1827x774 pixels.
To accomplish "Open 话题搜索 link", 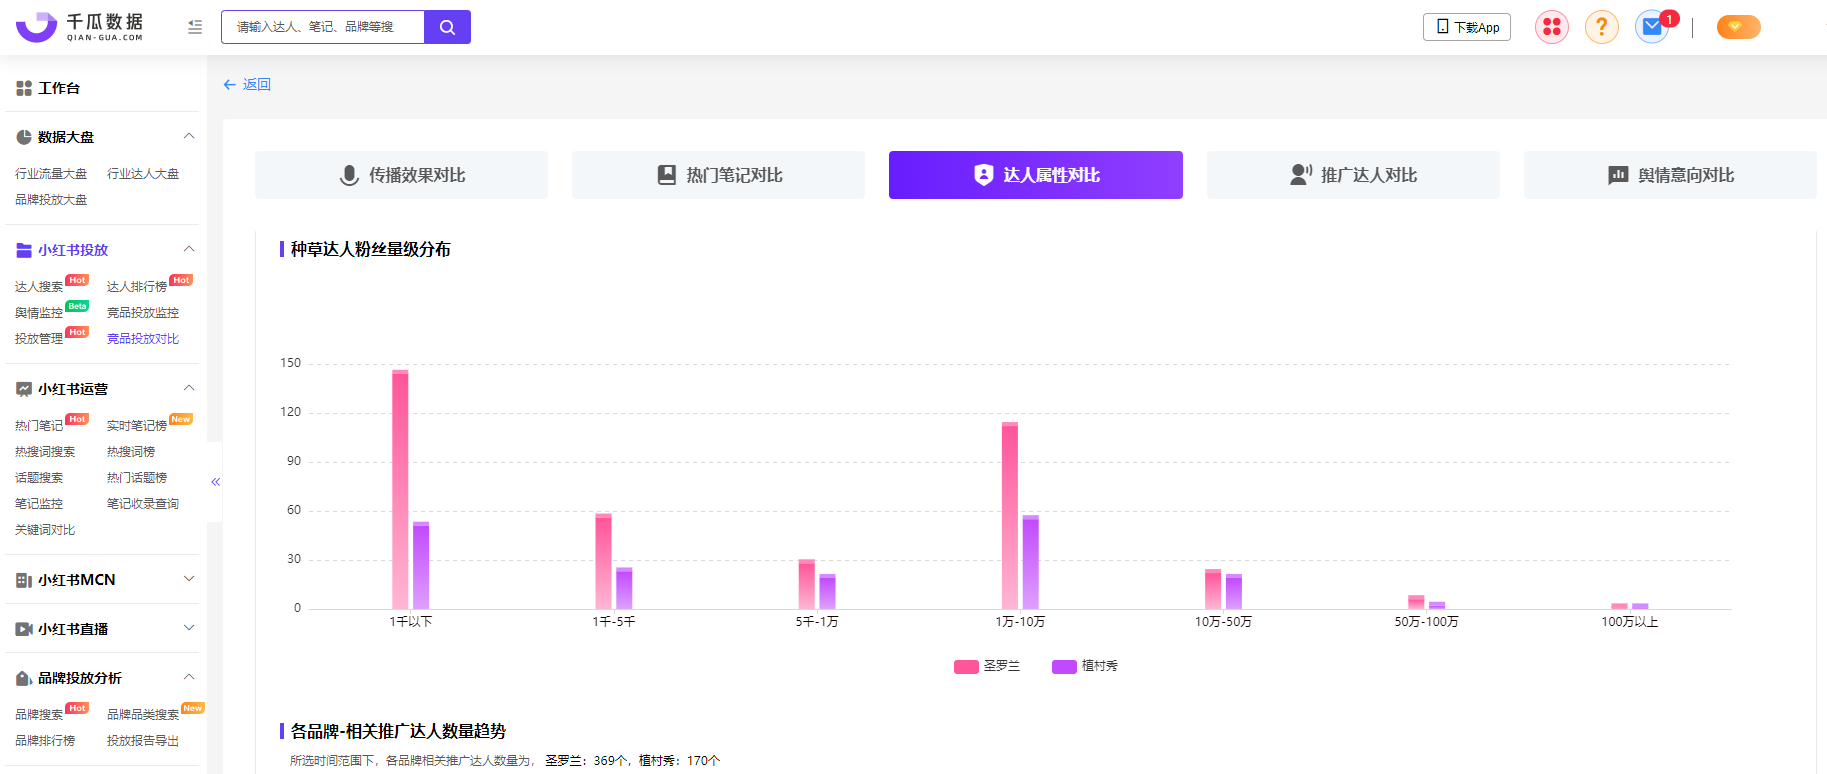I will click(39, 478).
